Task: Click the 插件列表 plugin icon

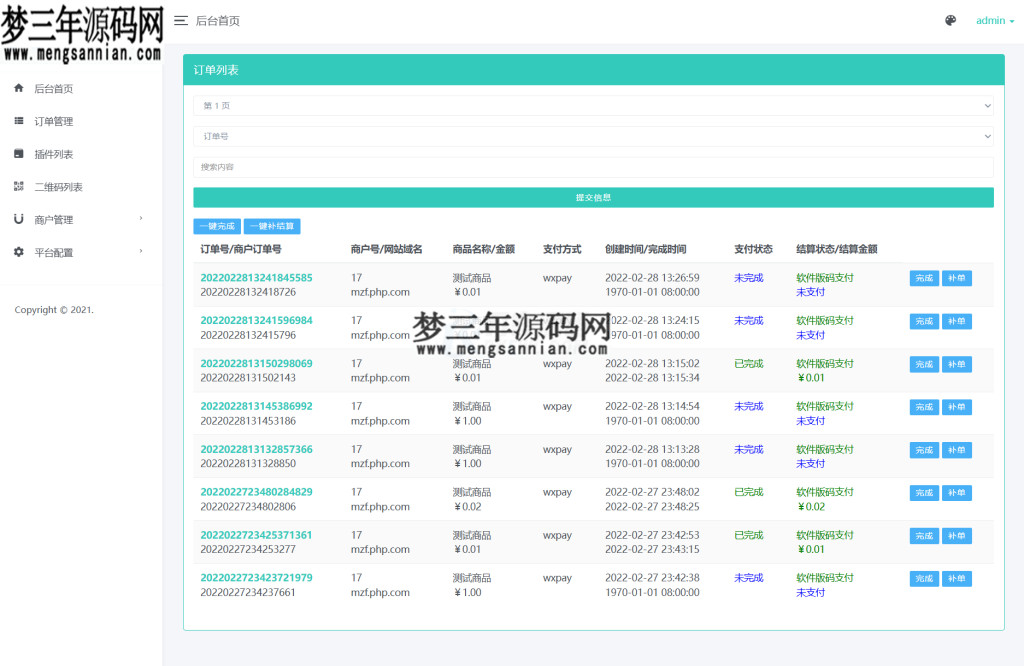Action: (x=18, y=154)
